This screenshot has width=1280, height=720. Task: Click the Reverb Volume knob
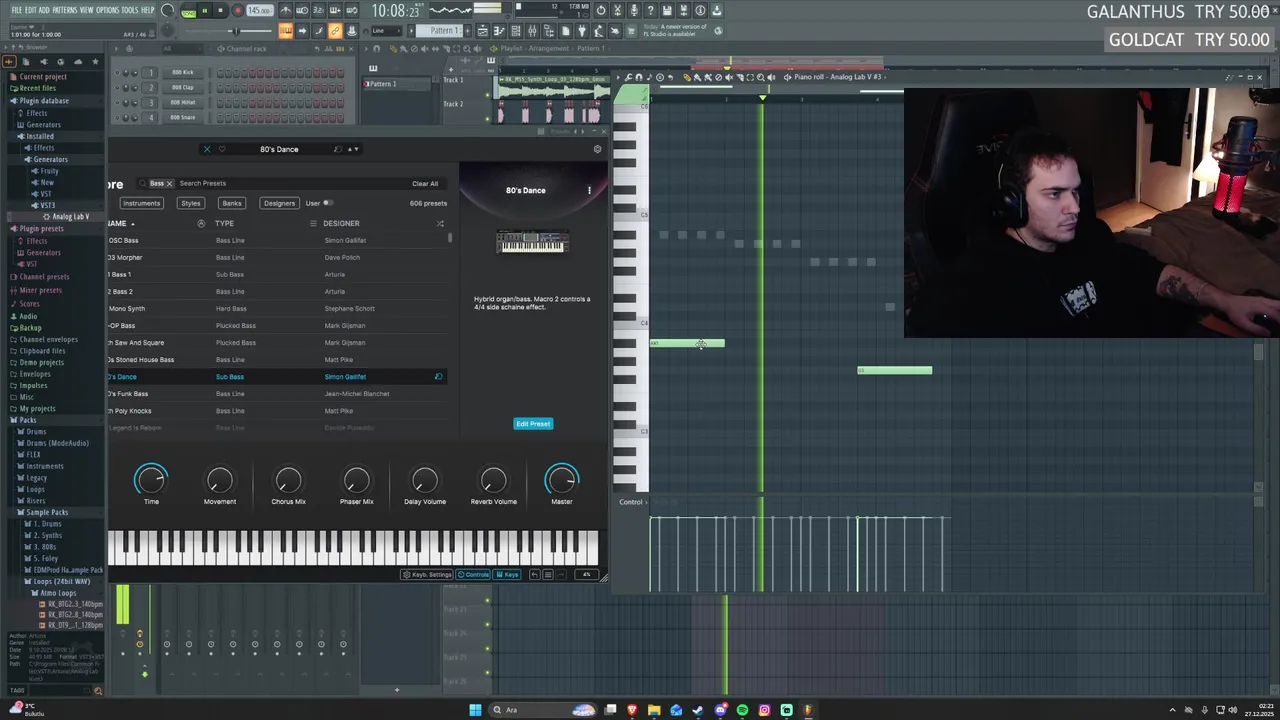point(493,480)
